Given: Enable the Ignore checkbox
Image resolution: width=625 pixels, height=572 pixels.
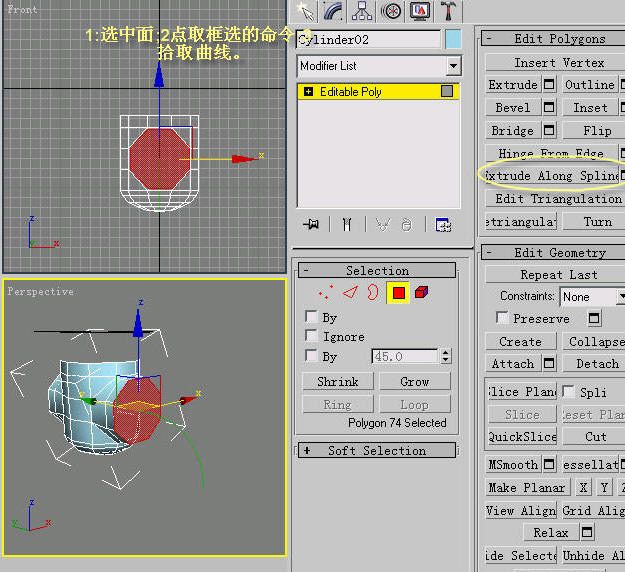Looking at the screenshot, I should pyautogui.click(x=311, y=336).
